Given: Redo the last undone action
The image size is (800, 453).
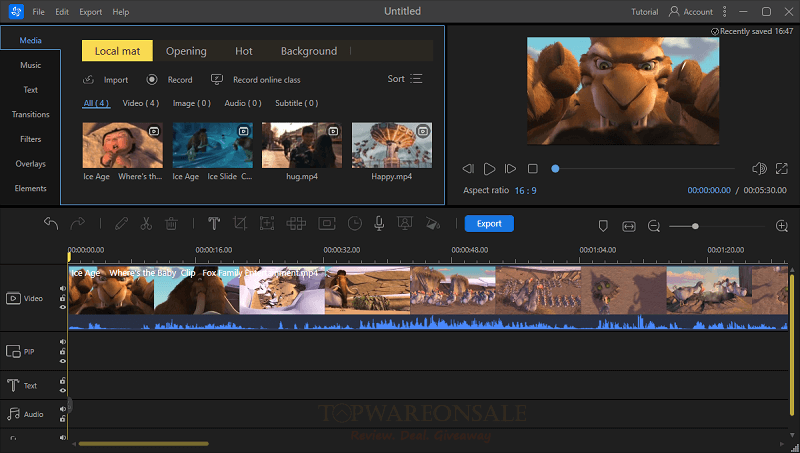Looking at the screenshot, I should 78,223.
